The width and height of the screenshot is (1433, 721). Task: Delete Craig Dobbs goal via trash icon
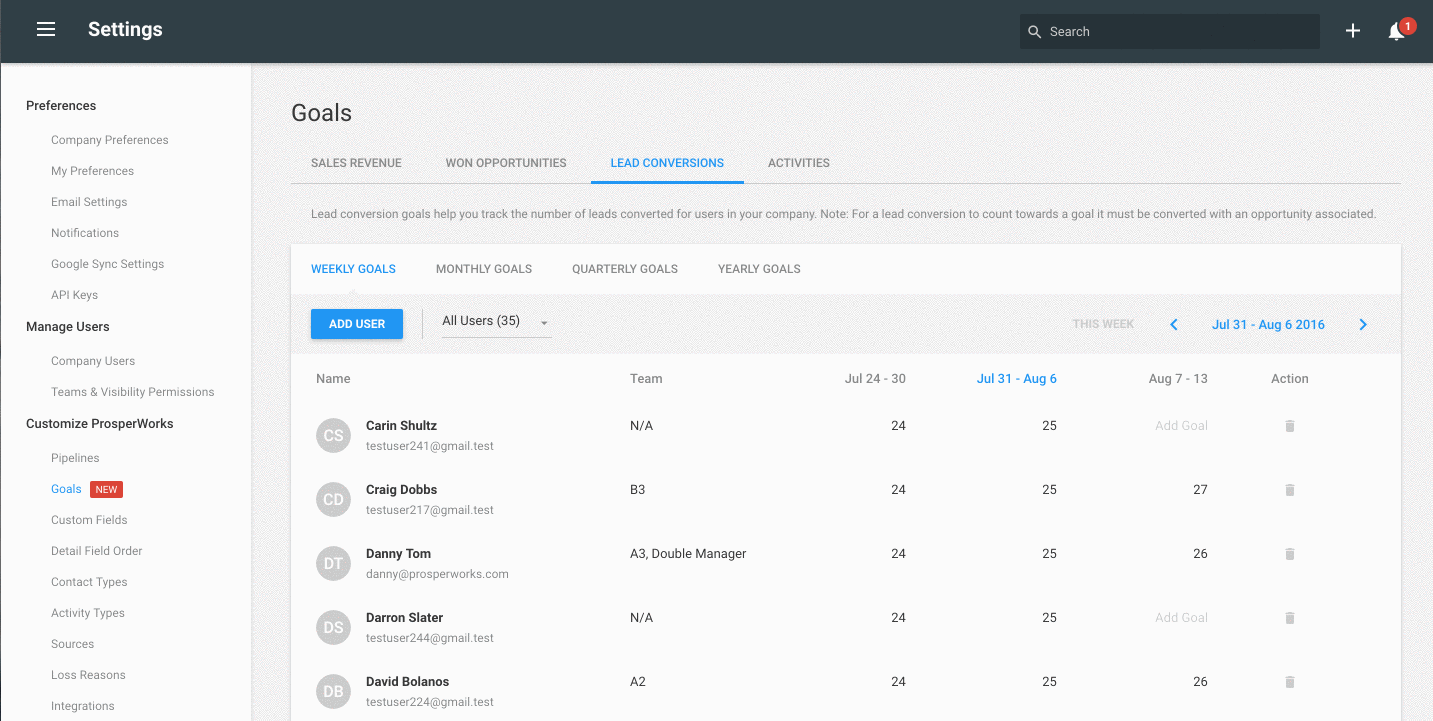(x=1290, y=490)
